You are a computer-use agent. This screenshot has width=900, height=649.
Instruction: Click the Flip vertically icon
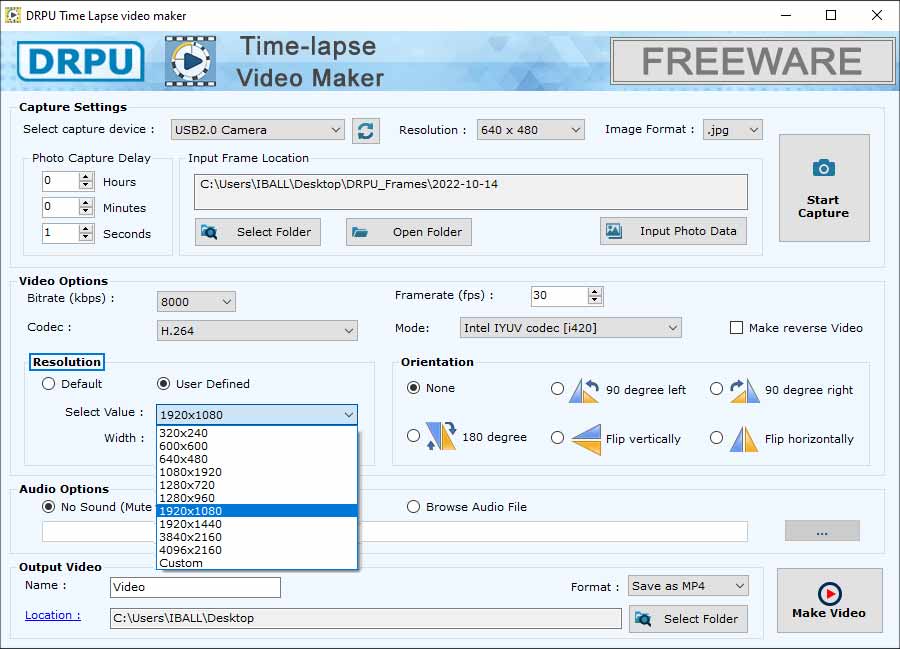(x=587, y=439)
